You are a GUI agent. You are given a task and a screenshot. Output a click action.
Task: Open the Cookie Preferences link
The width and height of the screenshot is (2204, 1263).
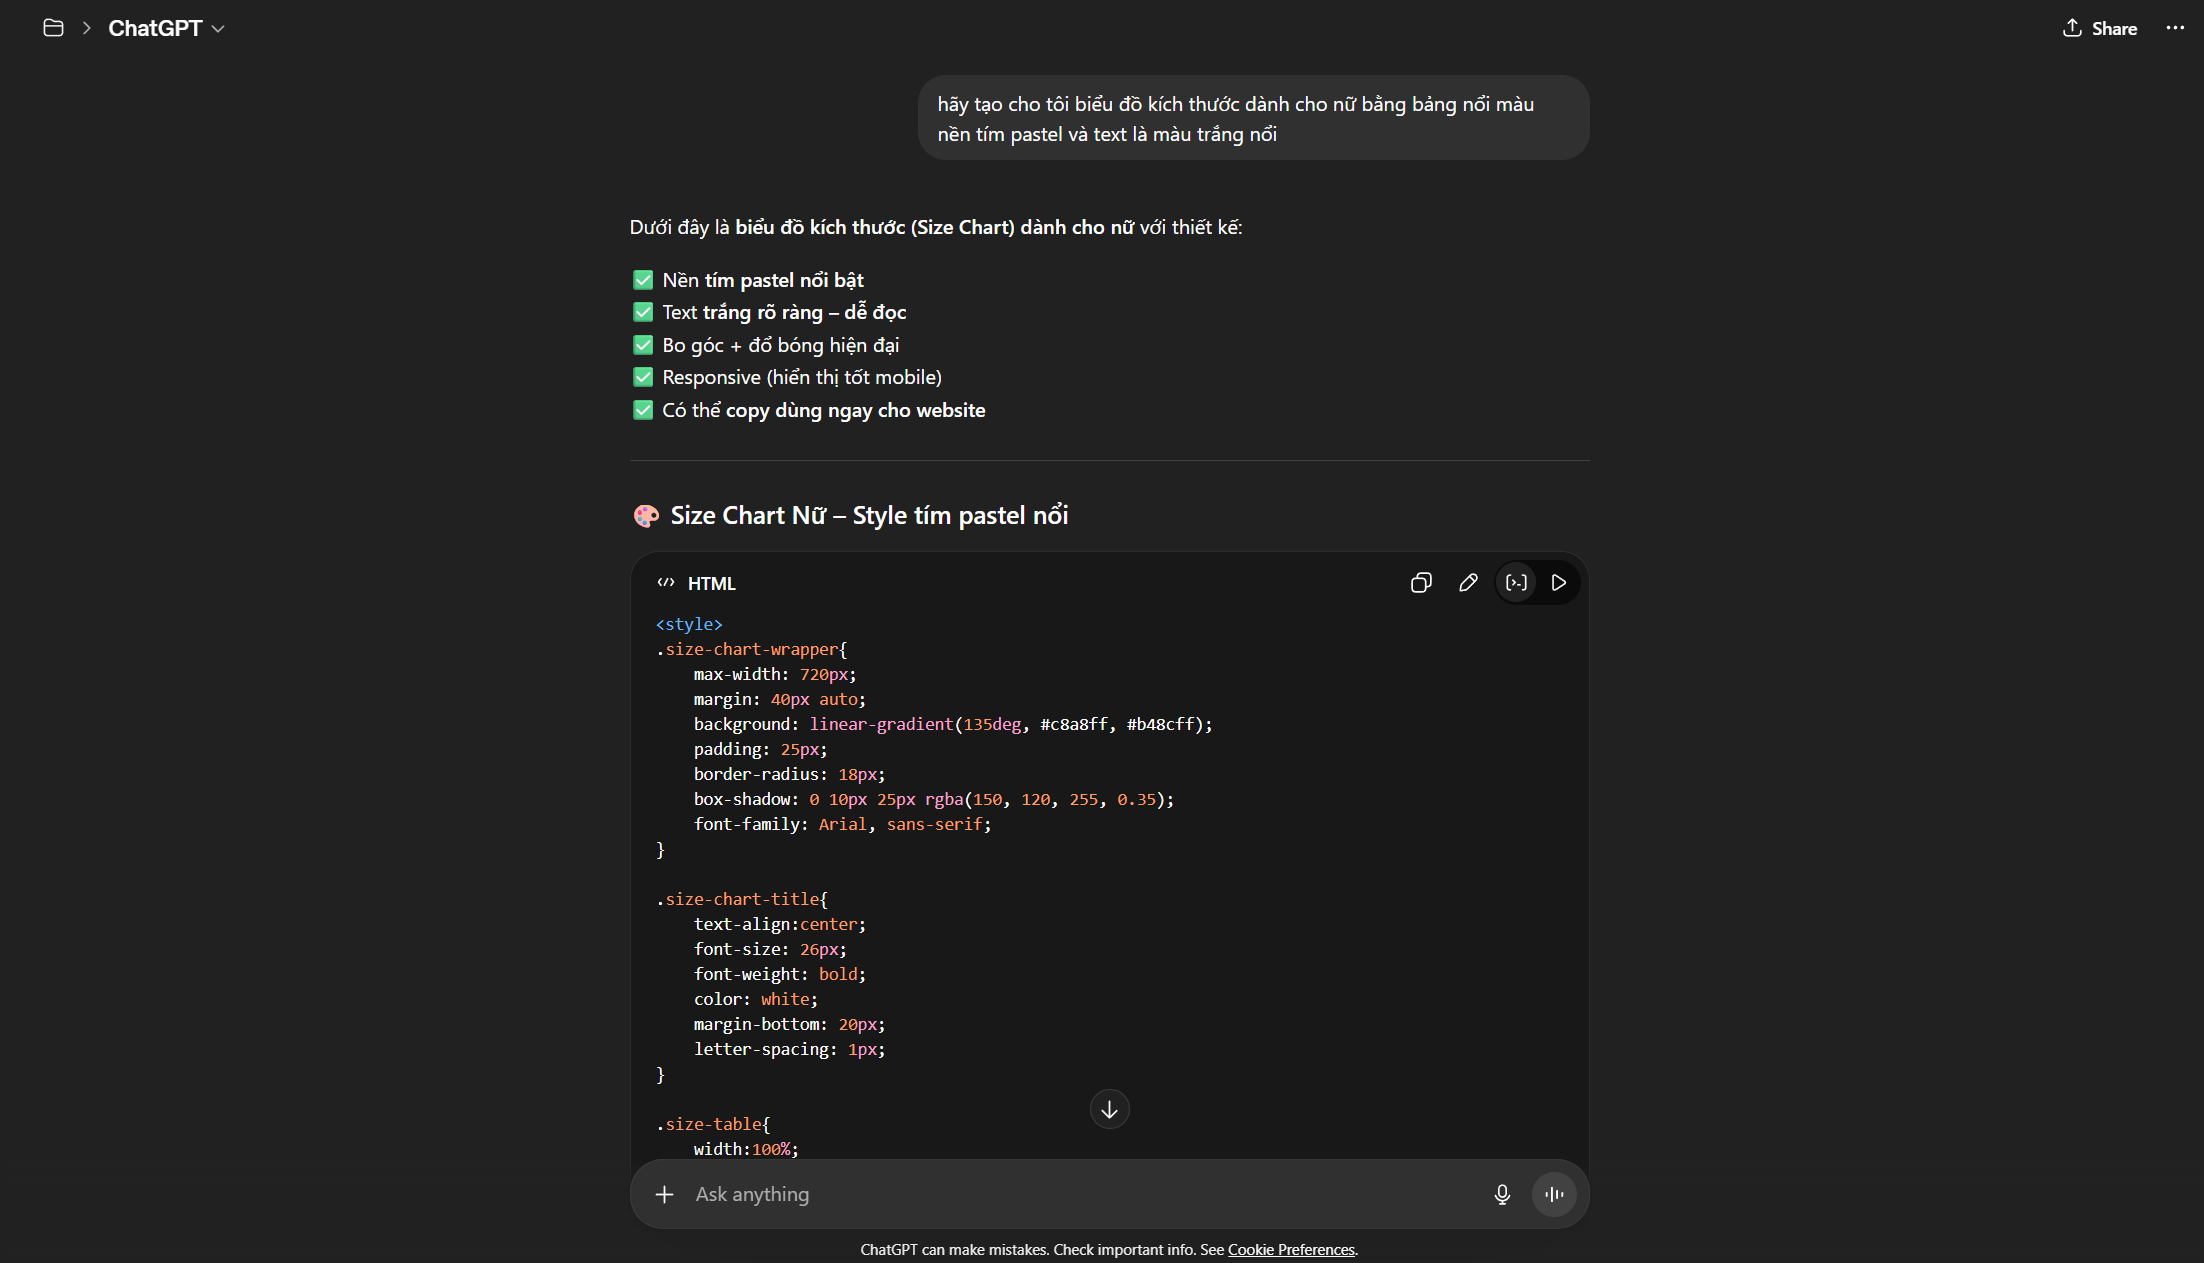(1291, 1250)
